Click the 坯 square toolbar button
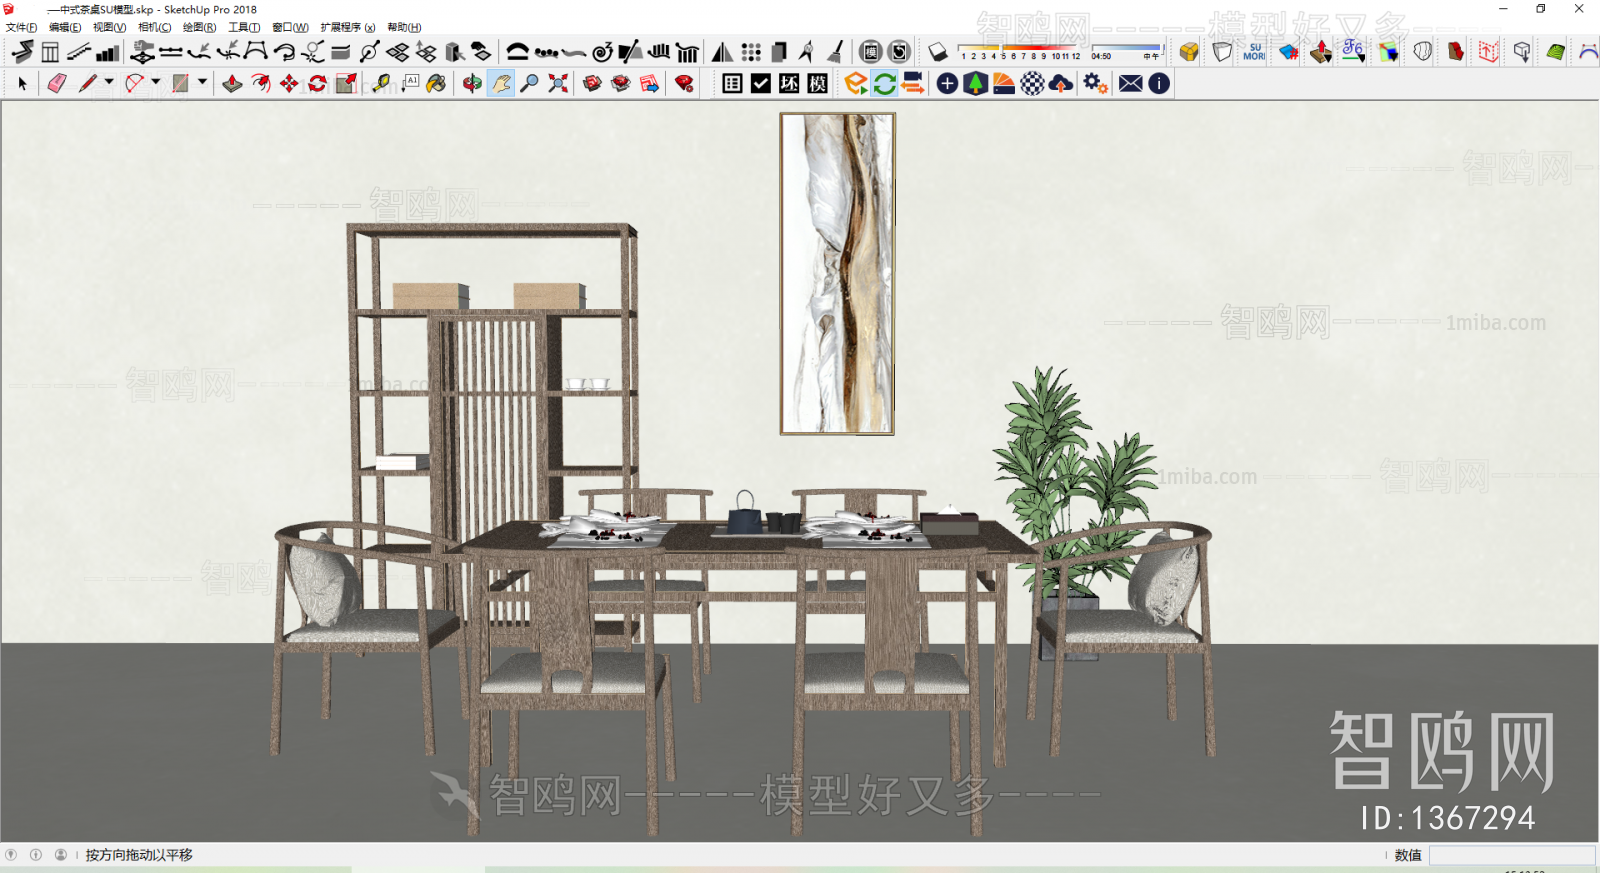This screenshot has height=873, width=1600. pos(789,84)
